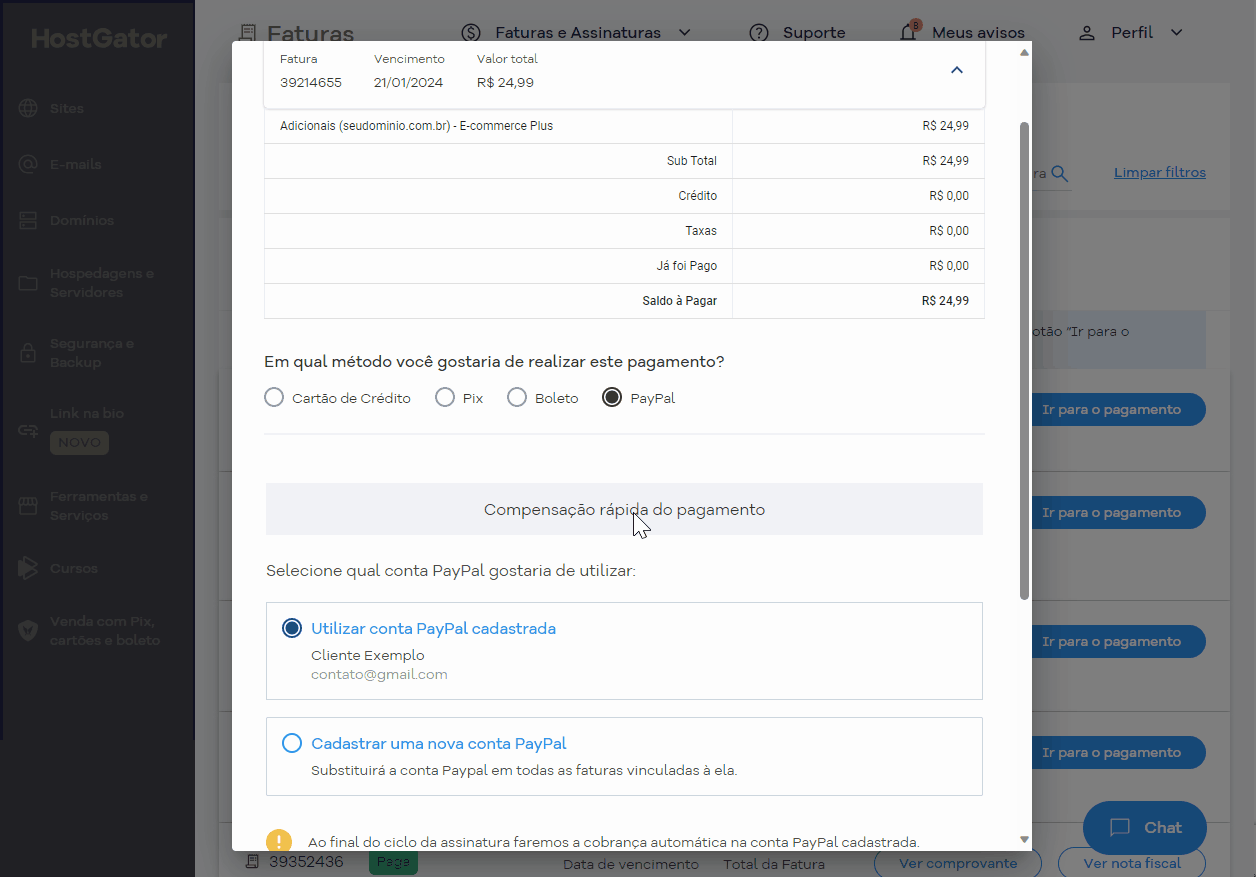Open Segurança e Backup menu item
Viewport: 1256px width, 877px height.
[92, 353]
